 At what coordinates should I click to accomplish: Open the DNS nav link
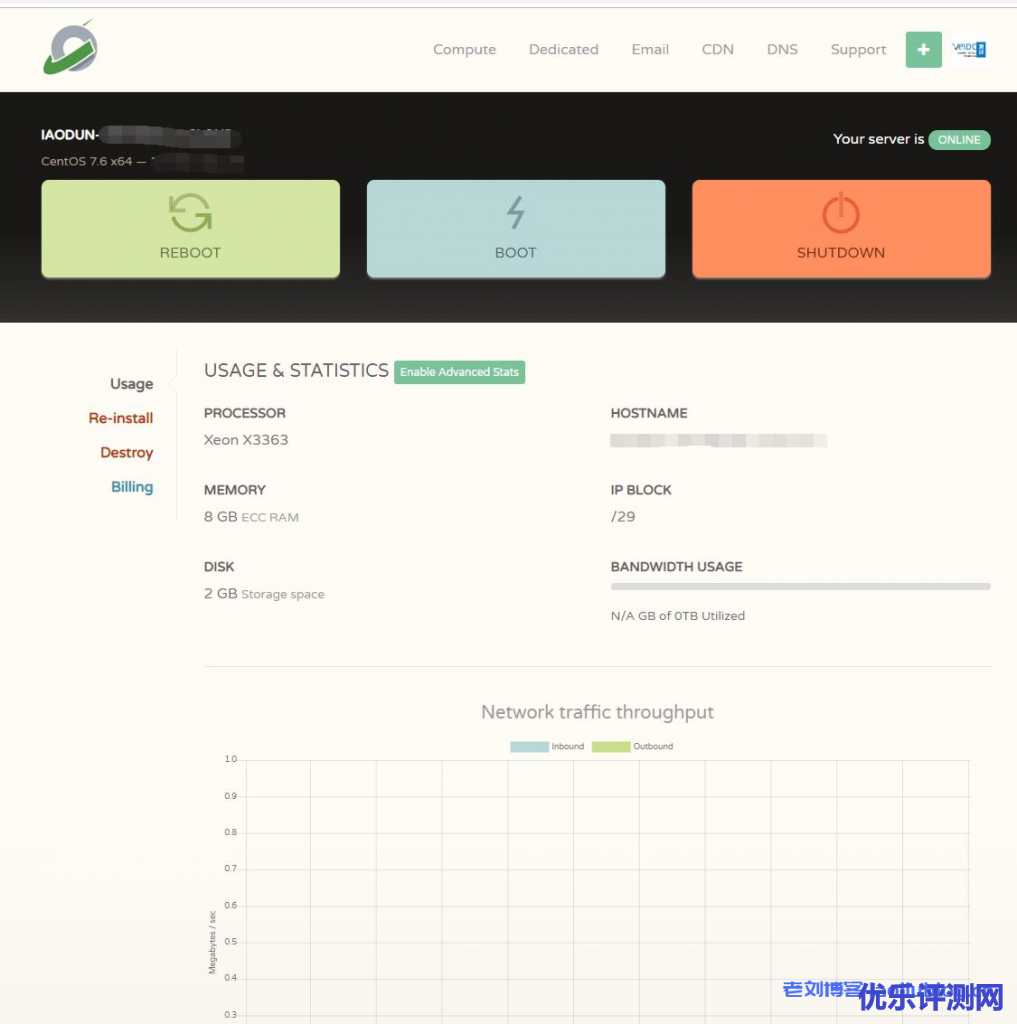click(782, 49)
